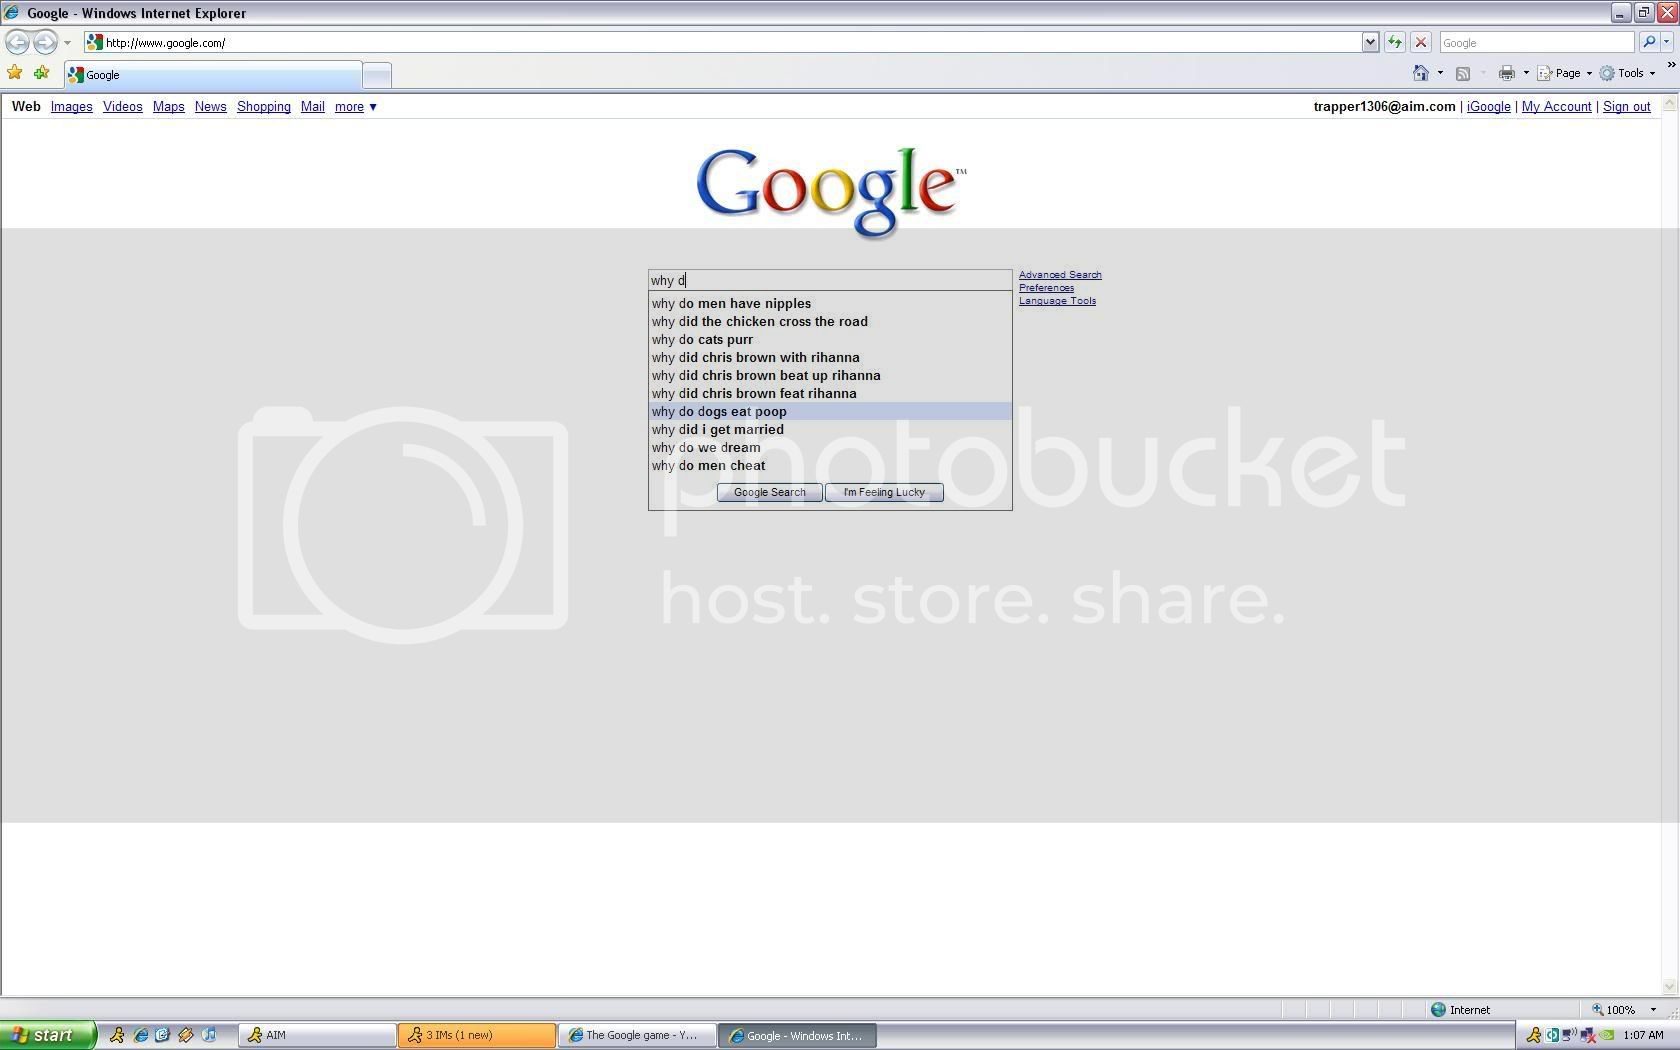Expand the Home button dropdown arrow
Image resolution: width=1680 pixels, height=1050 pixels.
point(1440,73)
